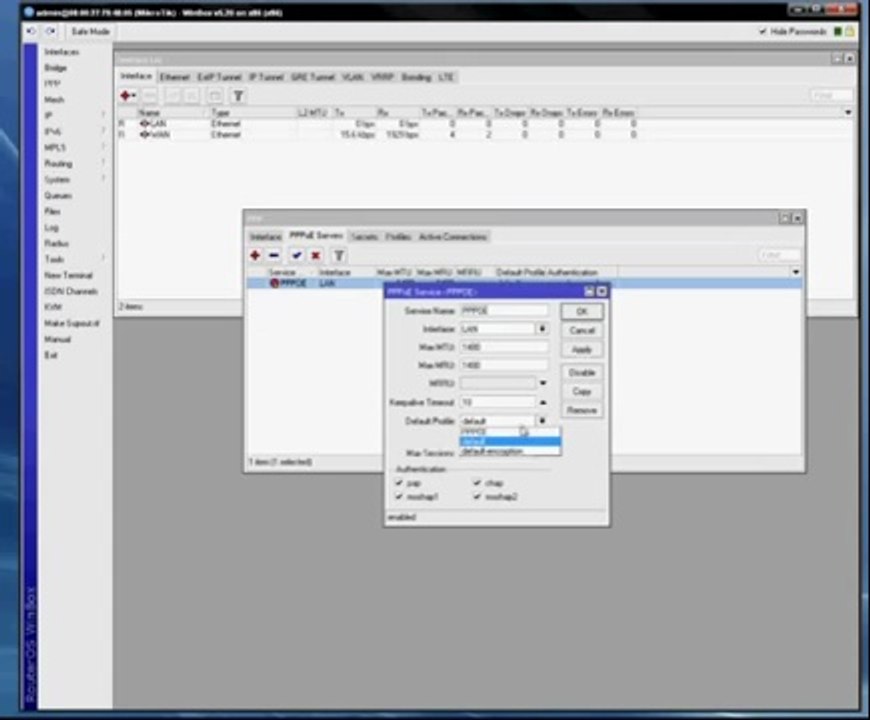Click Apply in PPPoE Service dialog
The height and width of the screenshot is (720, 870).
pos(581,349)
